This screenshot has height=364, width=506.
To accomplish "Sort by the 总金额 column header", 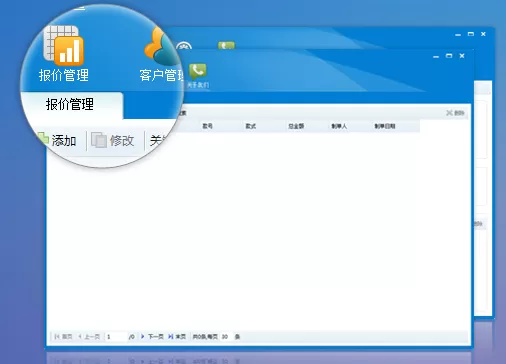I will [x=296, y=126].
